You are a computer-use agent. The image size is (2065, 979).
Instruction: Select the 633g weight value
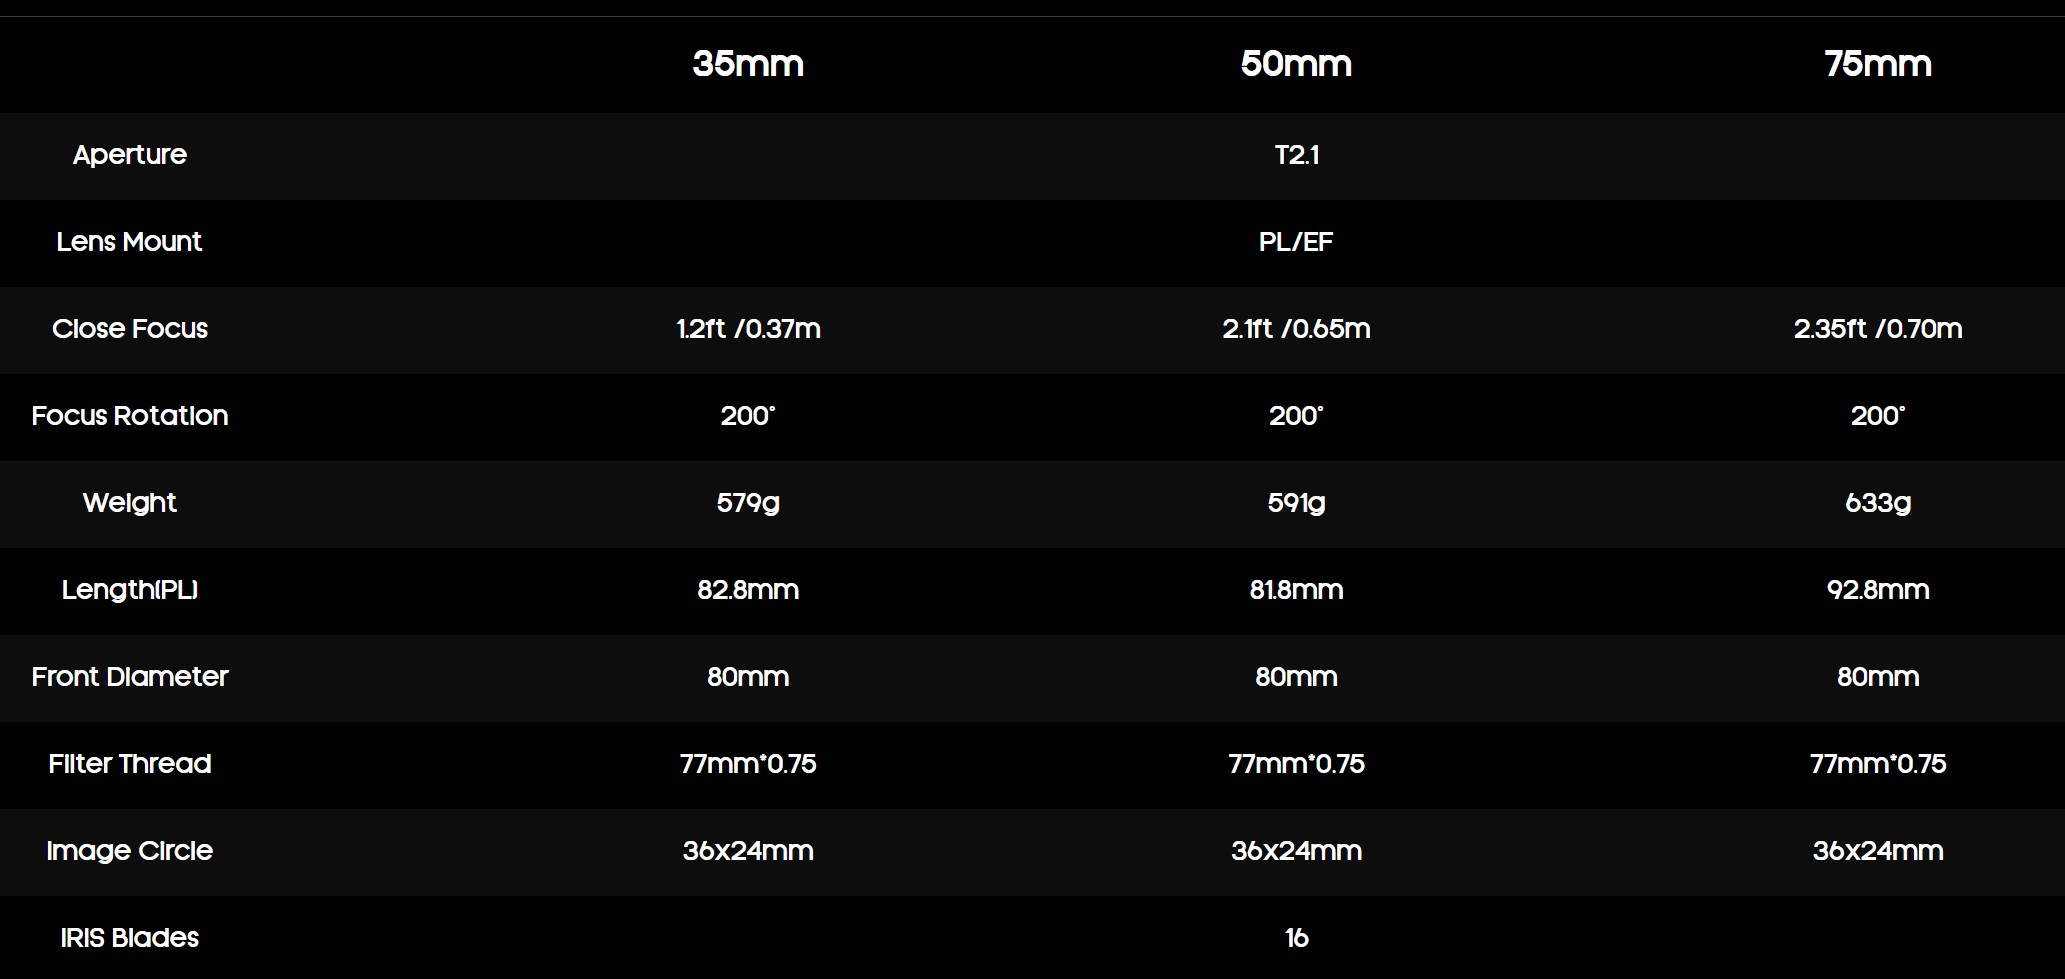pyautogui.click(x=1877, y=503)
